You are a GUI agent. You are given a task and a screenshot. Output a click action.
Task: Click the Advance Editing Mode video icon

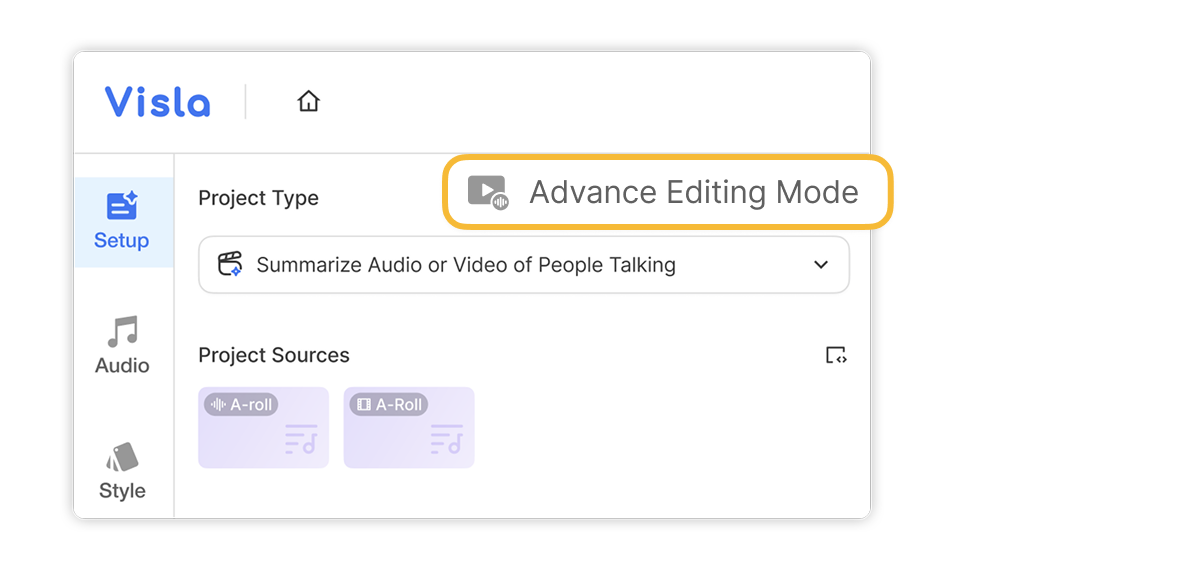point(488,192)
